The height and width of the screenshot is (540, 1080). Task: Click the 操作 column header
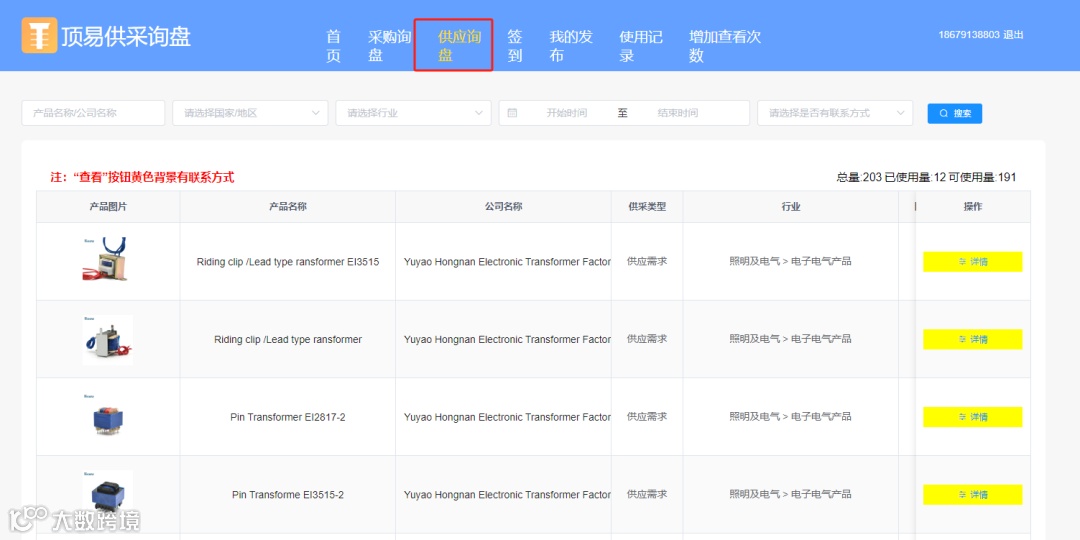973,207
